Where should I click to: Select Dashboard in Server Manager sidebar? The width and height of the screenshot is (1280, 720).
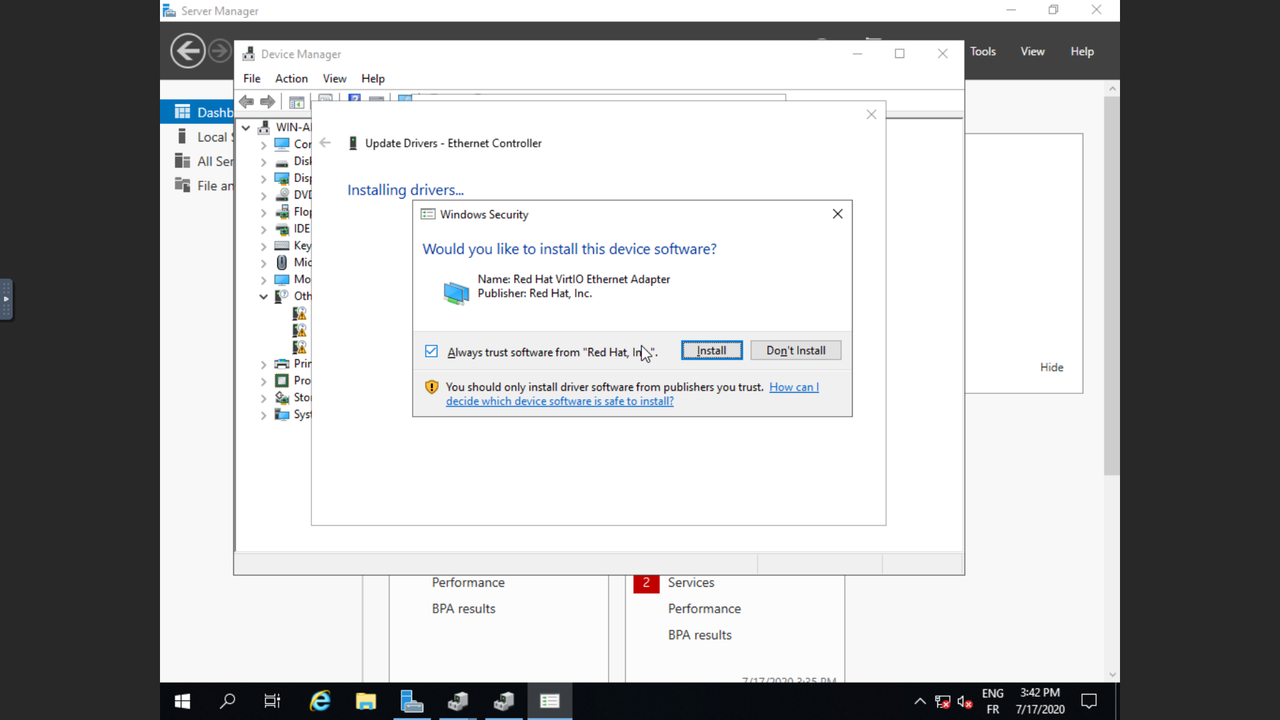(x=198, y=112)
